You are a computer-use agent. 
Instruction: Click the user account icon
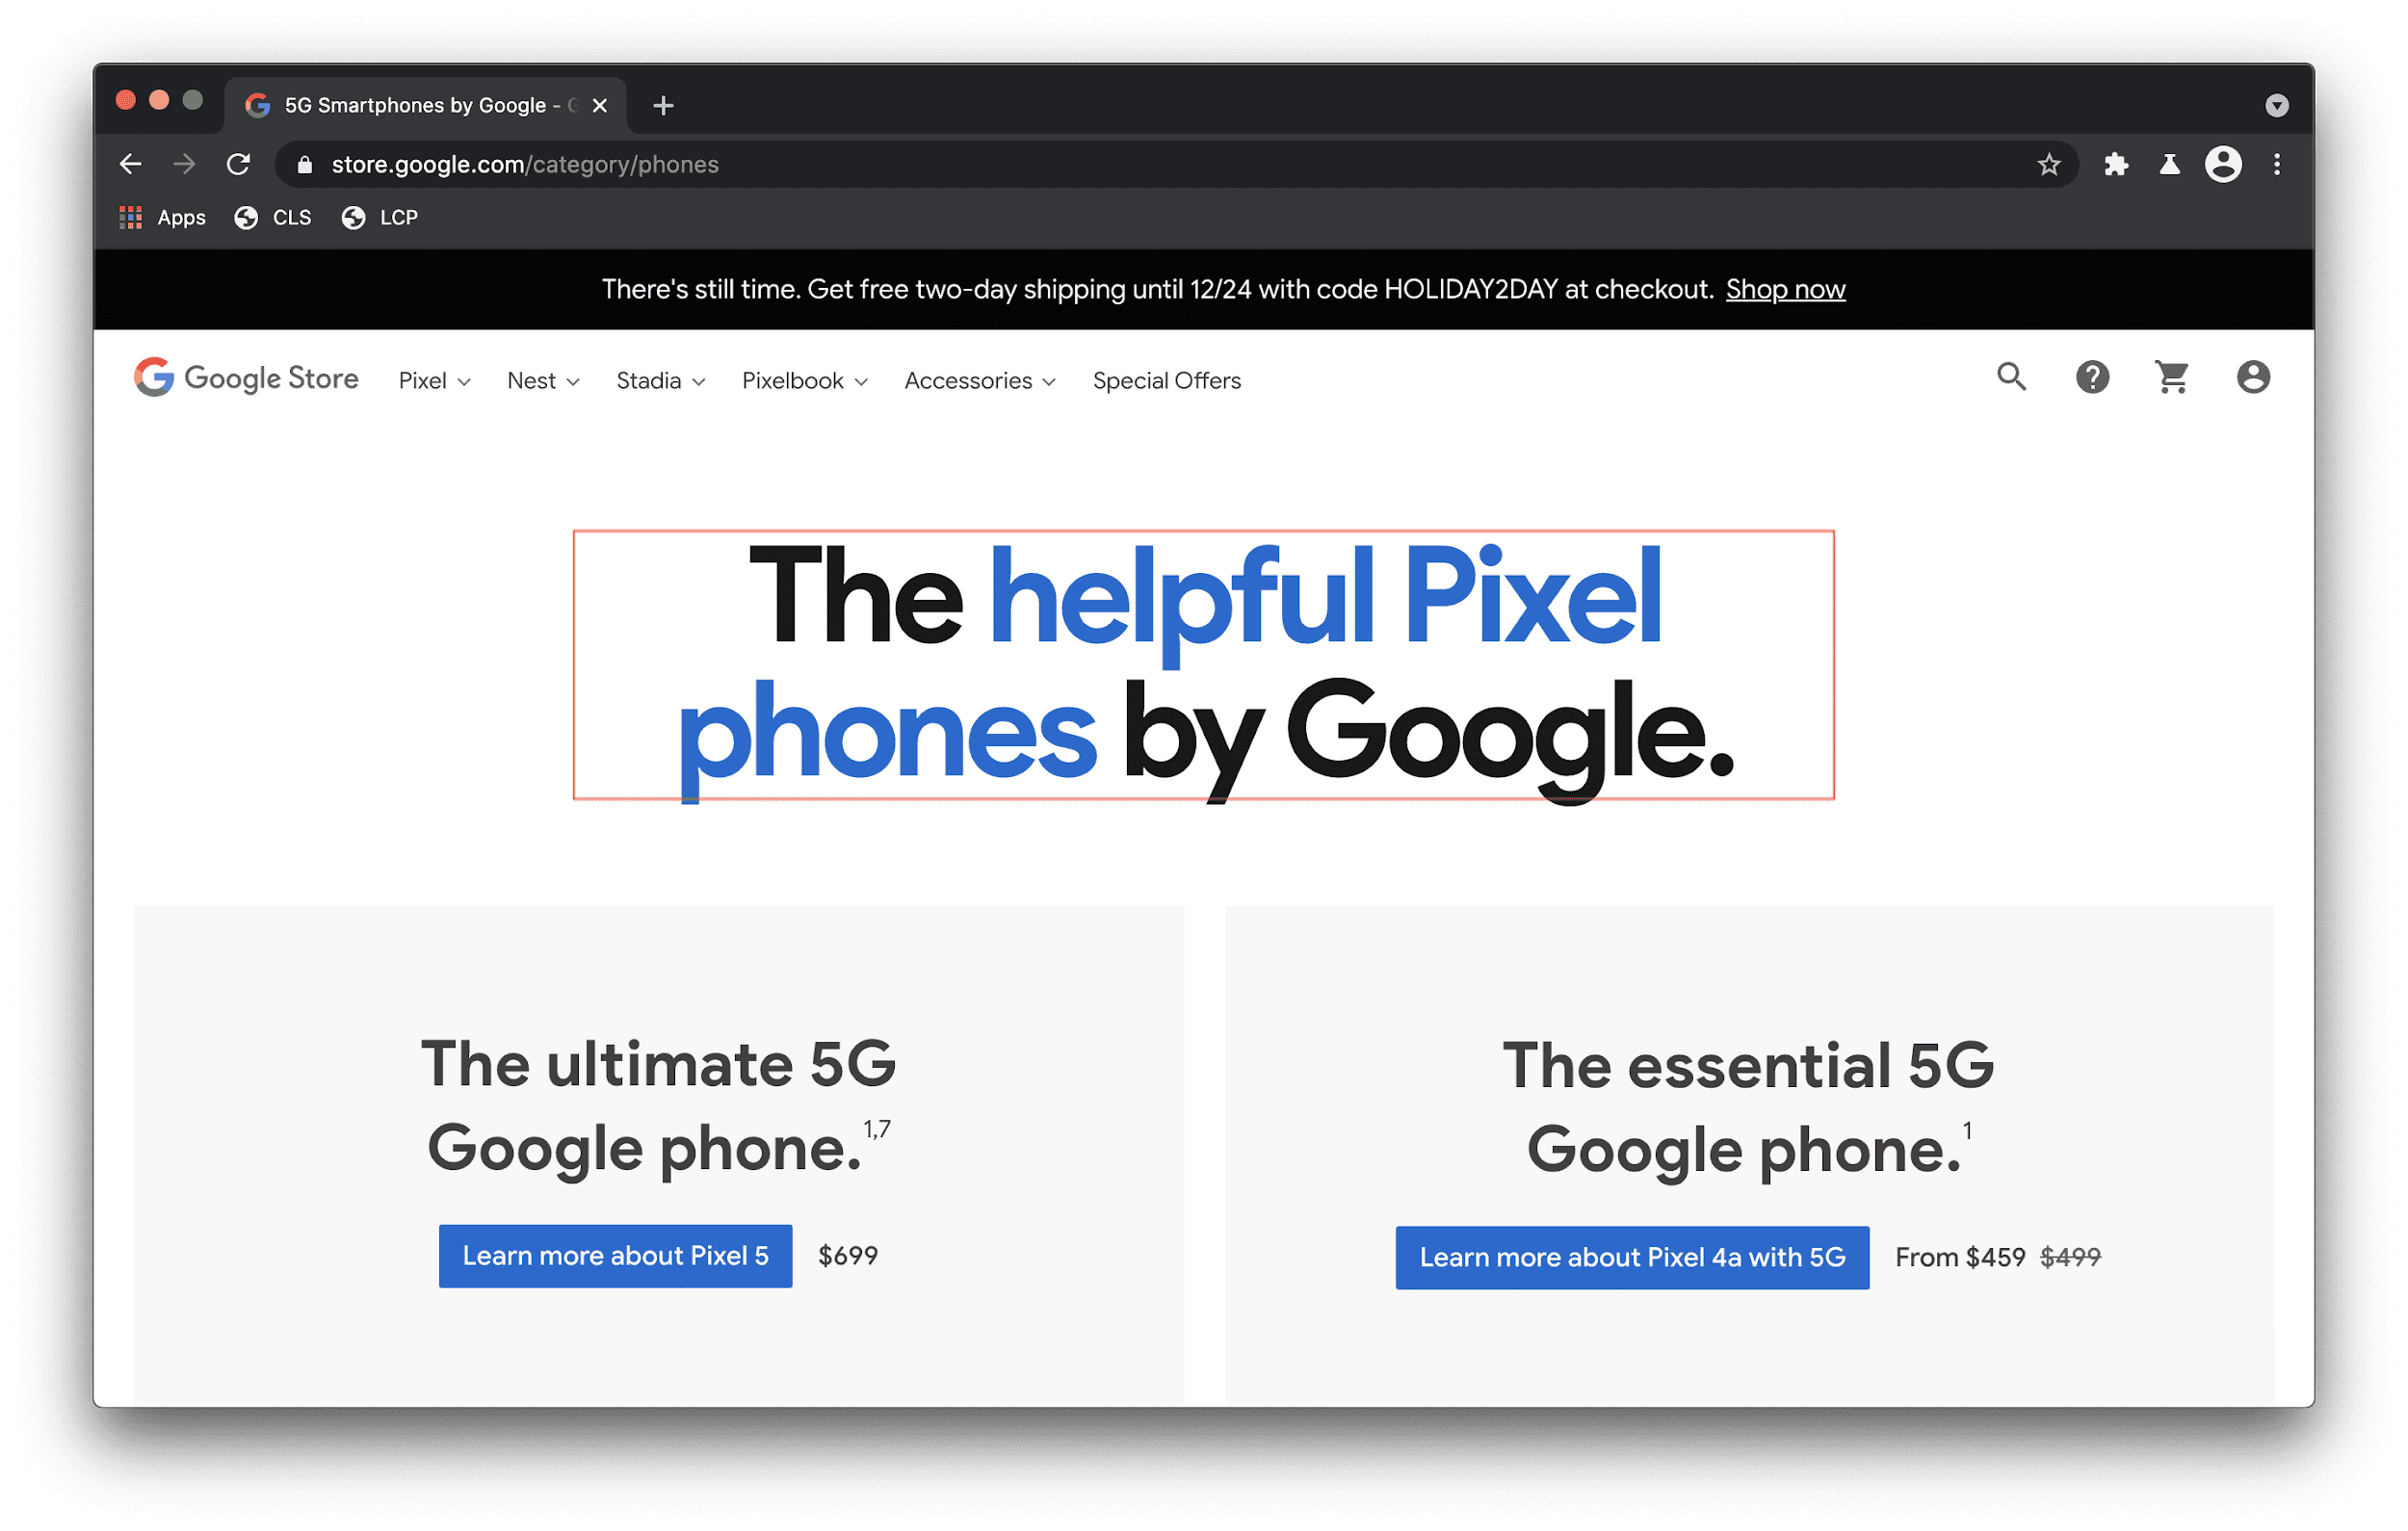(x=2254, y=377)
